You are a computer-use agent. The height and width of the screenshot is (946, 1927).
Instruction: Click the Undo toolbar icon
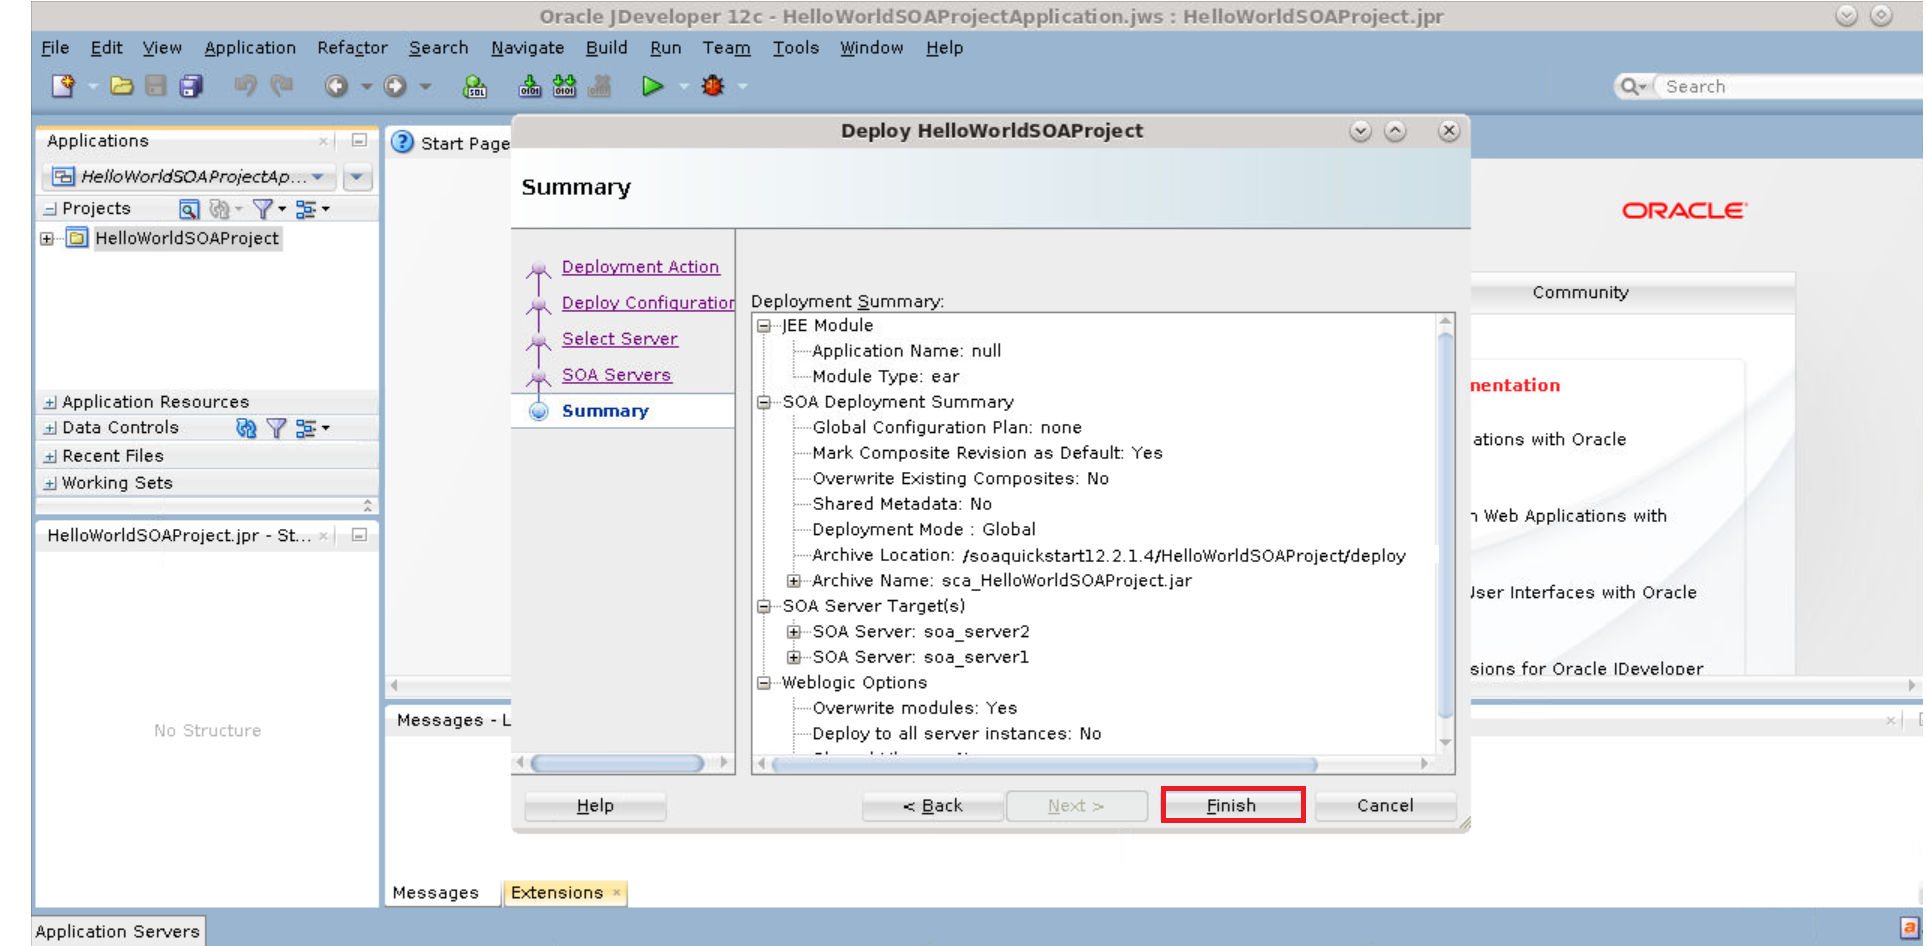point(245,86)
